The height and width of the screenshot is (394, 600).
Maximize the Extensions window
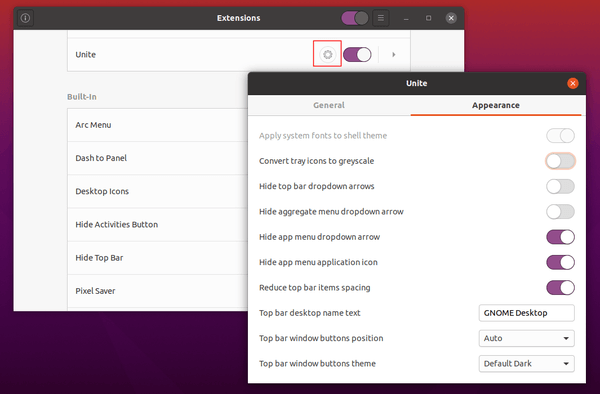click(429, 18)
